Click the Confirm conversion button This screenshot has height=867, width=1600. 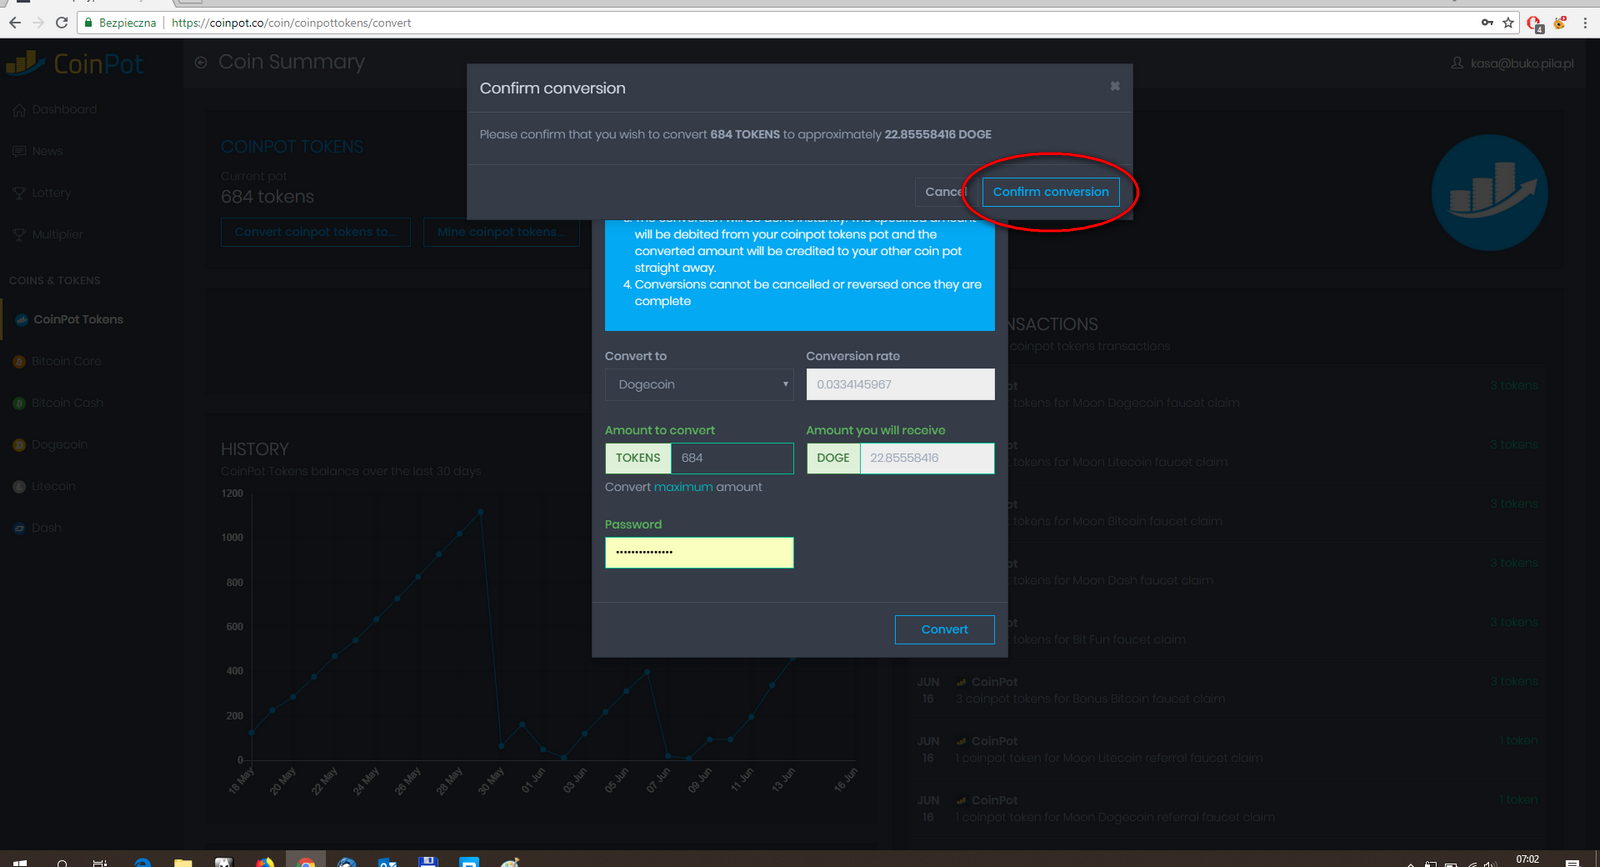click(x=1050, y=192)
